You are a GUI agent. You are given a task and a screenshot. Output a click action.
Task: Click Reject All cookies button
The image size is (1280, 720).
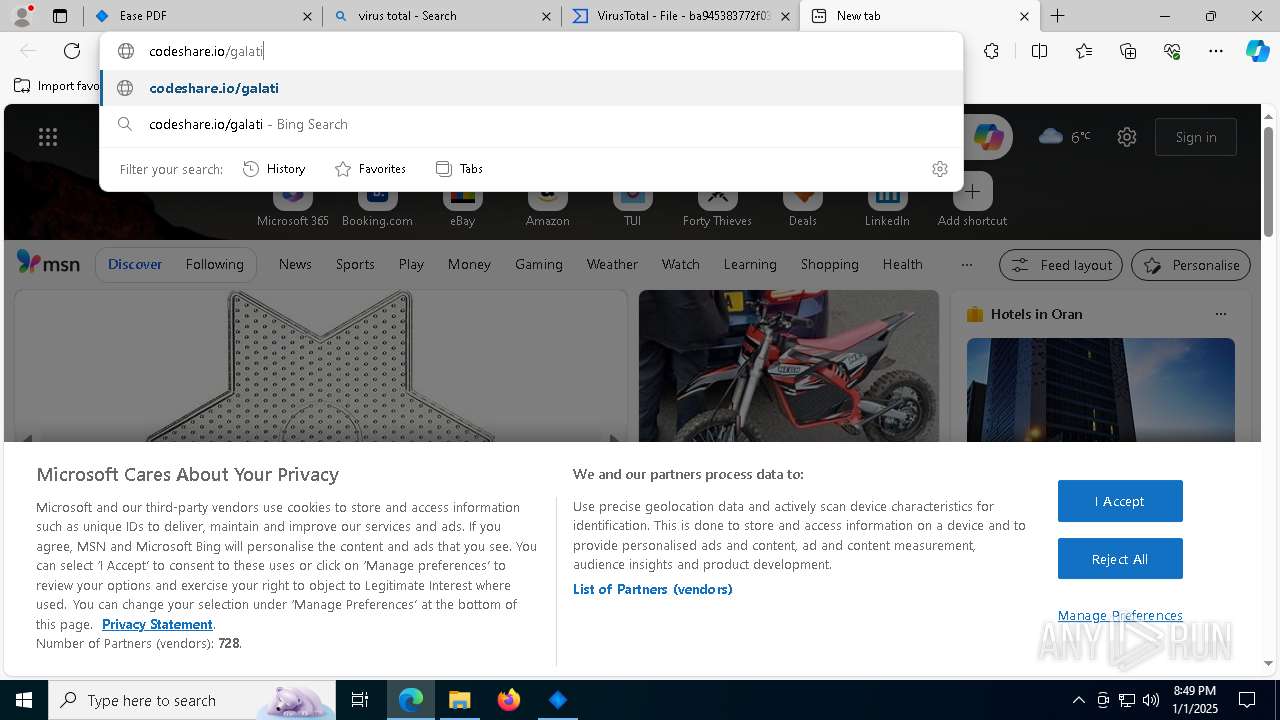point(1120,559)
